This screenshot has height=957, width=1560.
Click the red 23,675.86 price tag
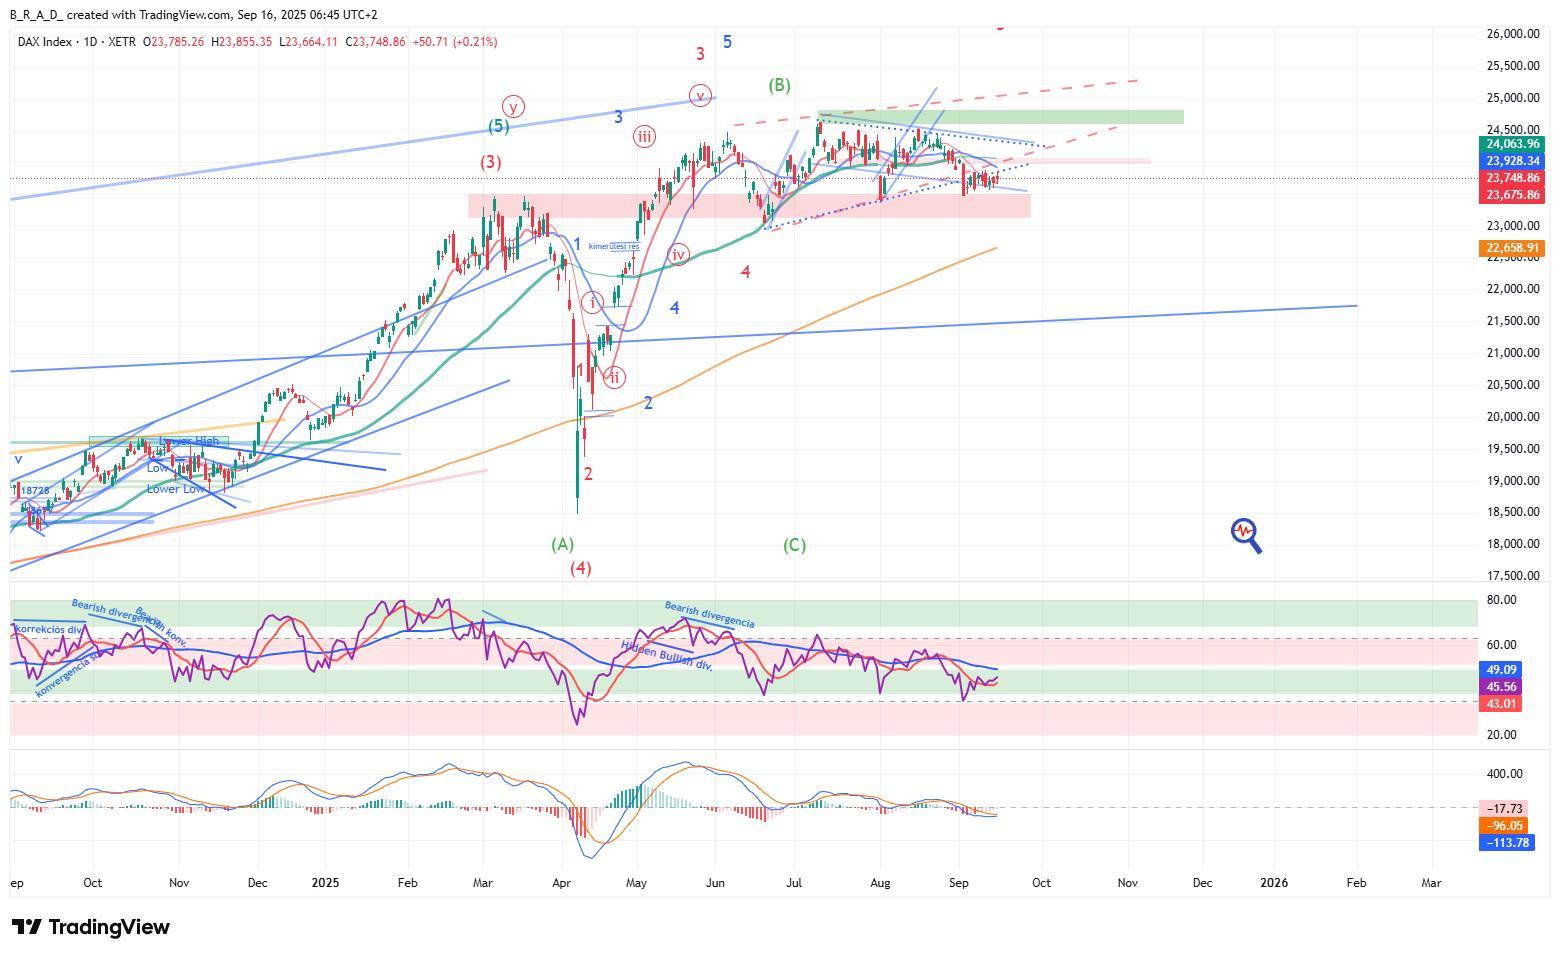(1512, 195)
